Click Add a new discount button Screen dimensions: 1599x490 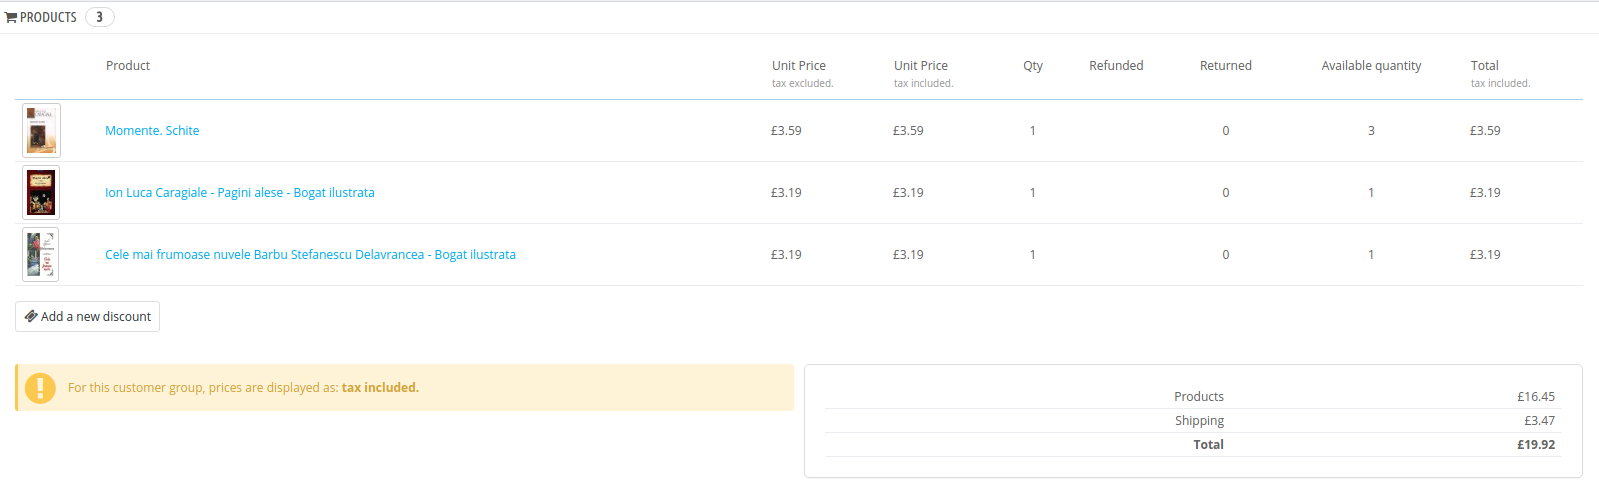88,317
